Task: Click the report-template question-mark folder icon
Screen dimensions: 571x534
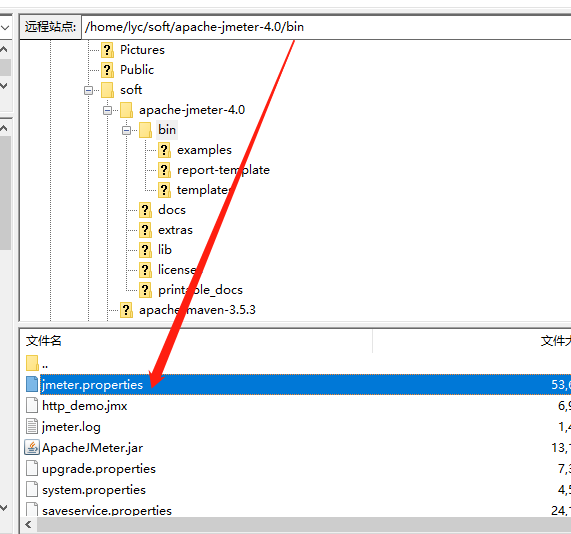Action: tap(164, 170)
